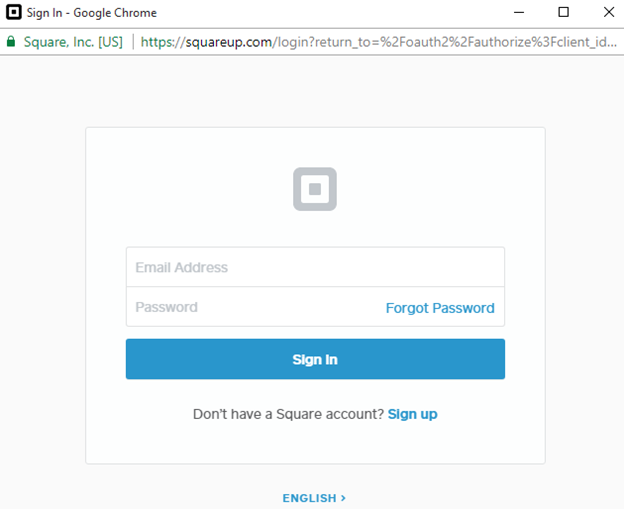Viewport: 624px width, 509px height.
Task: Open the Forgot Password link
Action: pyautogui.click(x=440, y=308)
